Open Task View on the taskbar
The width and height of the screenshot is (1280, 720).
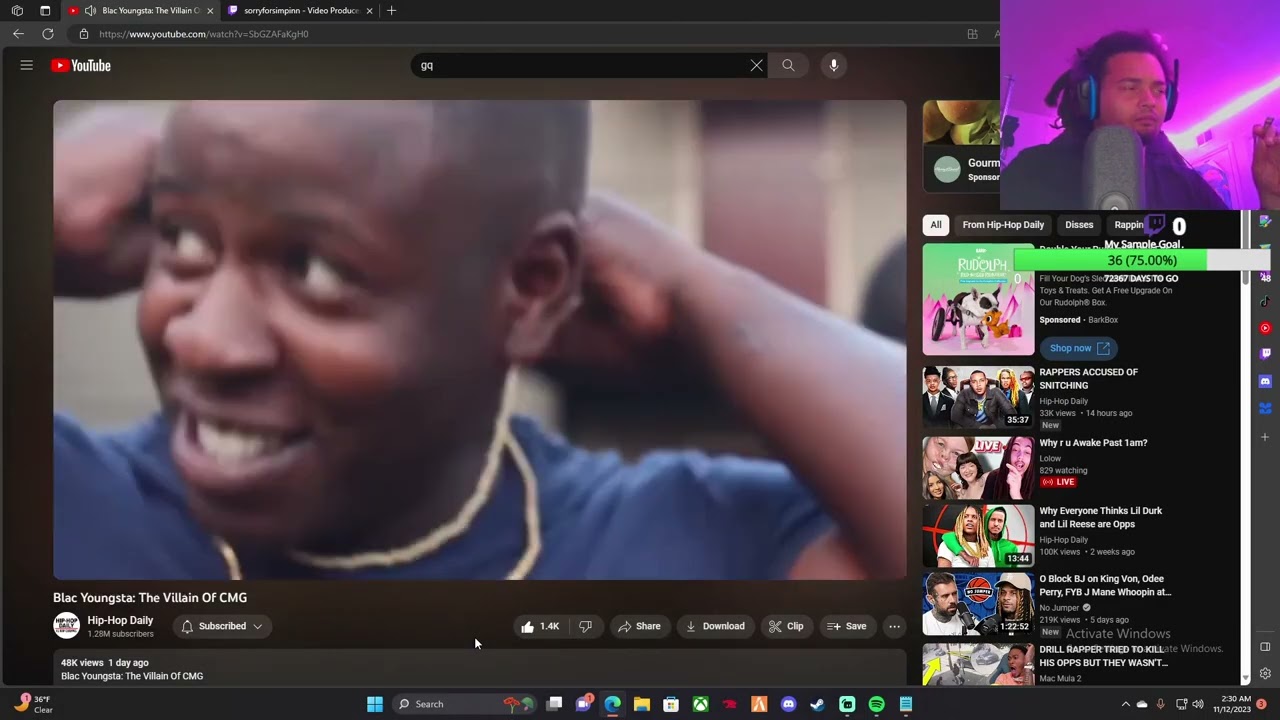click(554, 704)
